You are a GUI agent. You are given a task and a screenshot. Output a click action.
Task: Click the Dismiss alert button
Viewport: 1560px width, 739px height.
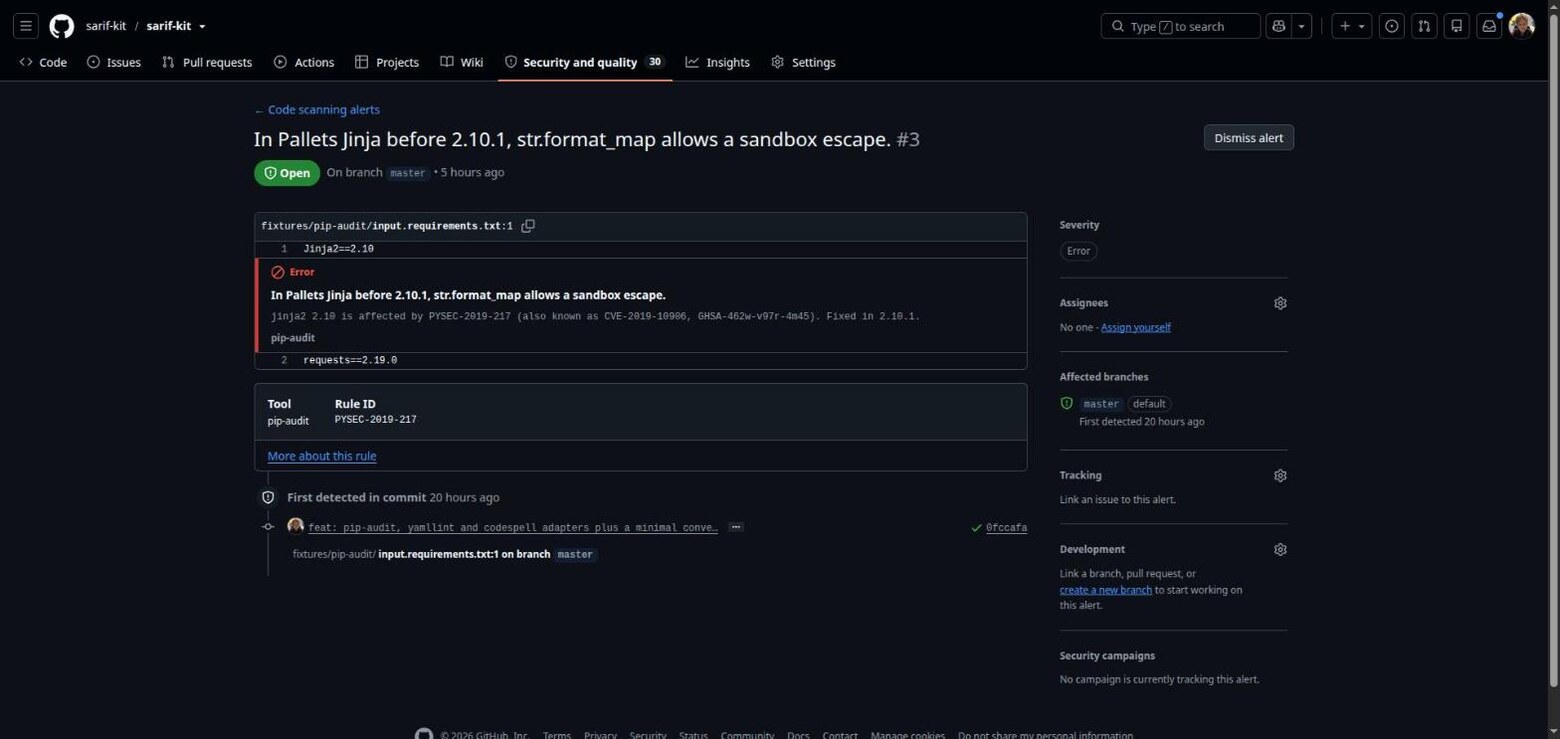click(1248, 138)
